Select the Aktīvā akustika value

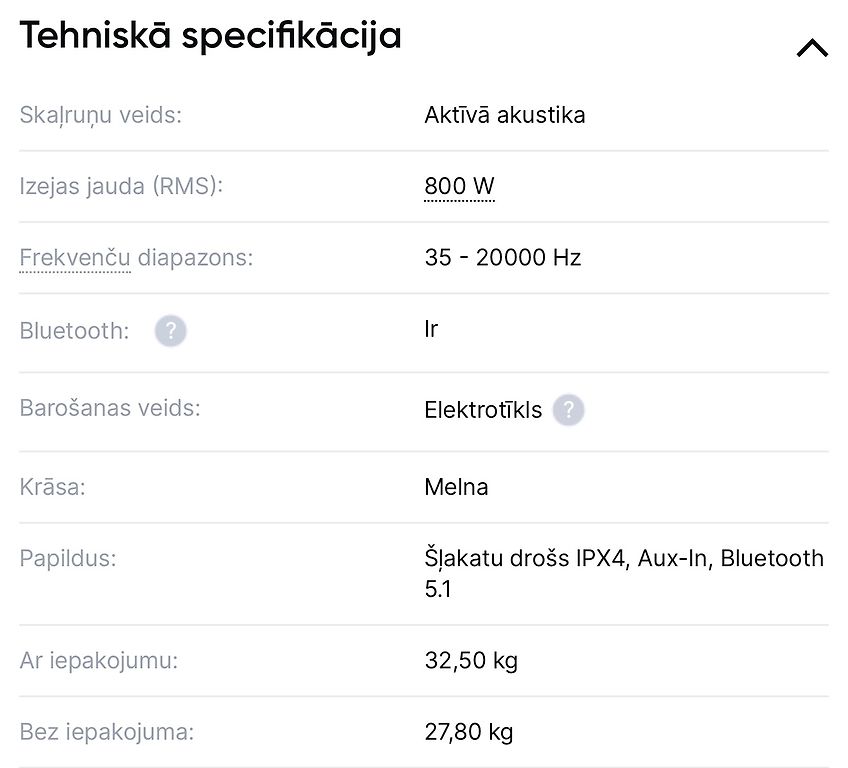pyautogui.click(x=505, y=115)
